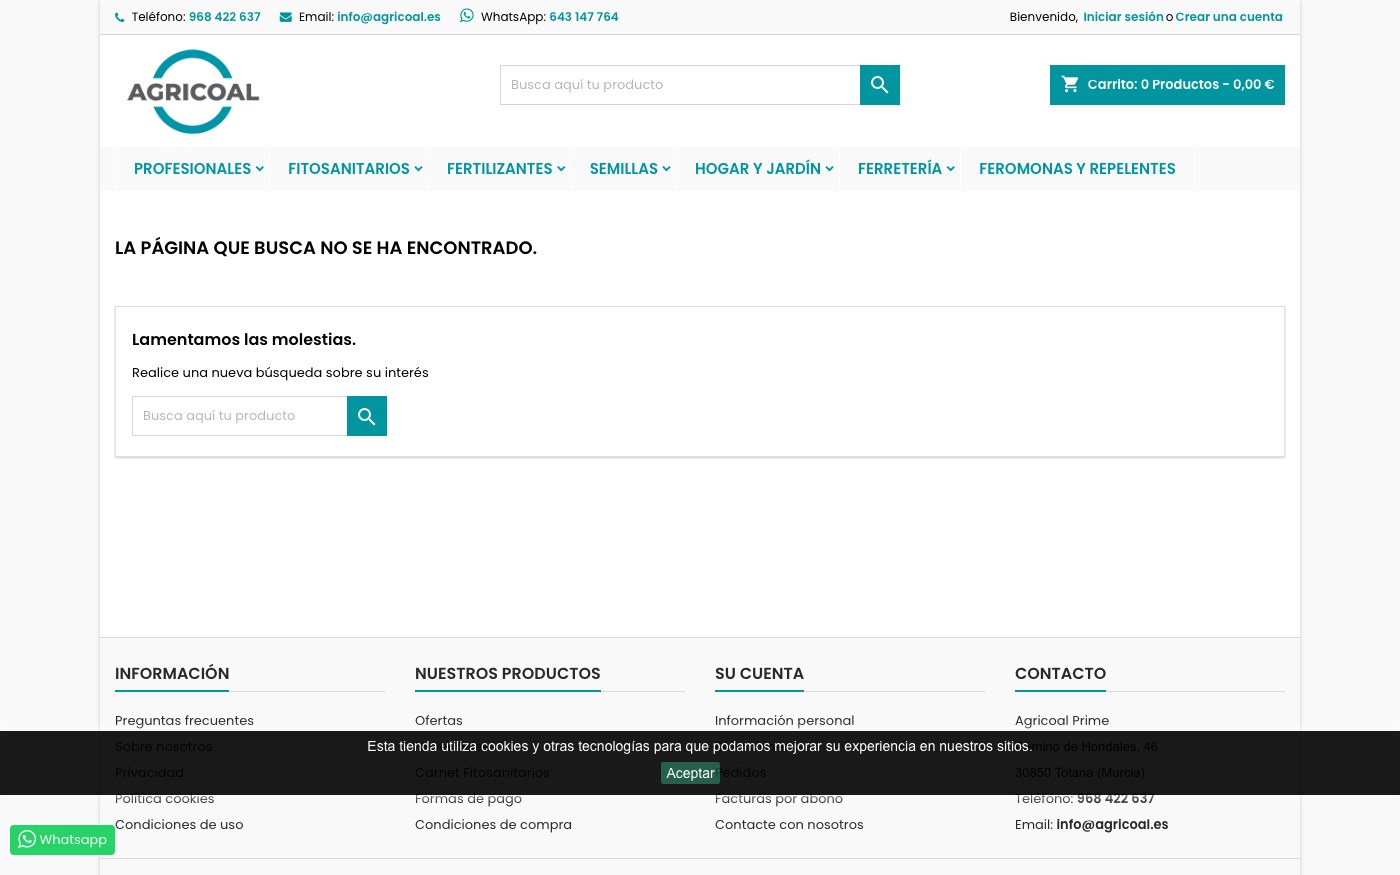The width and height of the screenshot is (1400, 875).
Task: Open Preguntas frecuentes footer link
Action: (x=184, y=721)
